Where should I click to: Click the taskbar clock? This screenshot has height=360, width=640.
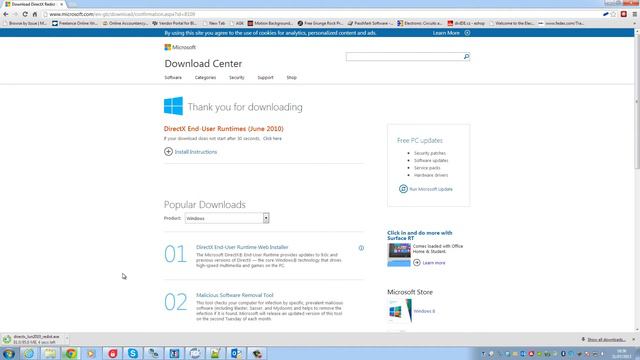[622, 353]
